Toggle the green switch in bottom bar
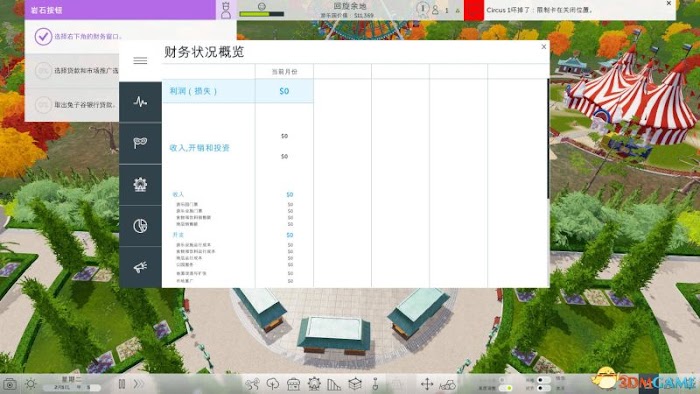The image size is (700, 394). tap(505, 388)
